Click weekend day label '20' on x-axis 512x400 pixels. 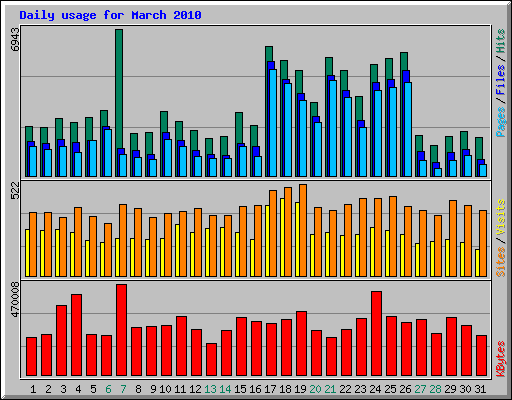point(315,389)
